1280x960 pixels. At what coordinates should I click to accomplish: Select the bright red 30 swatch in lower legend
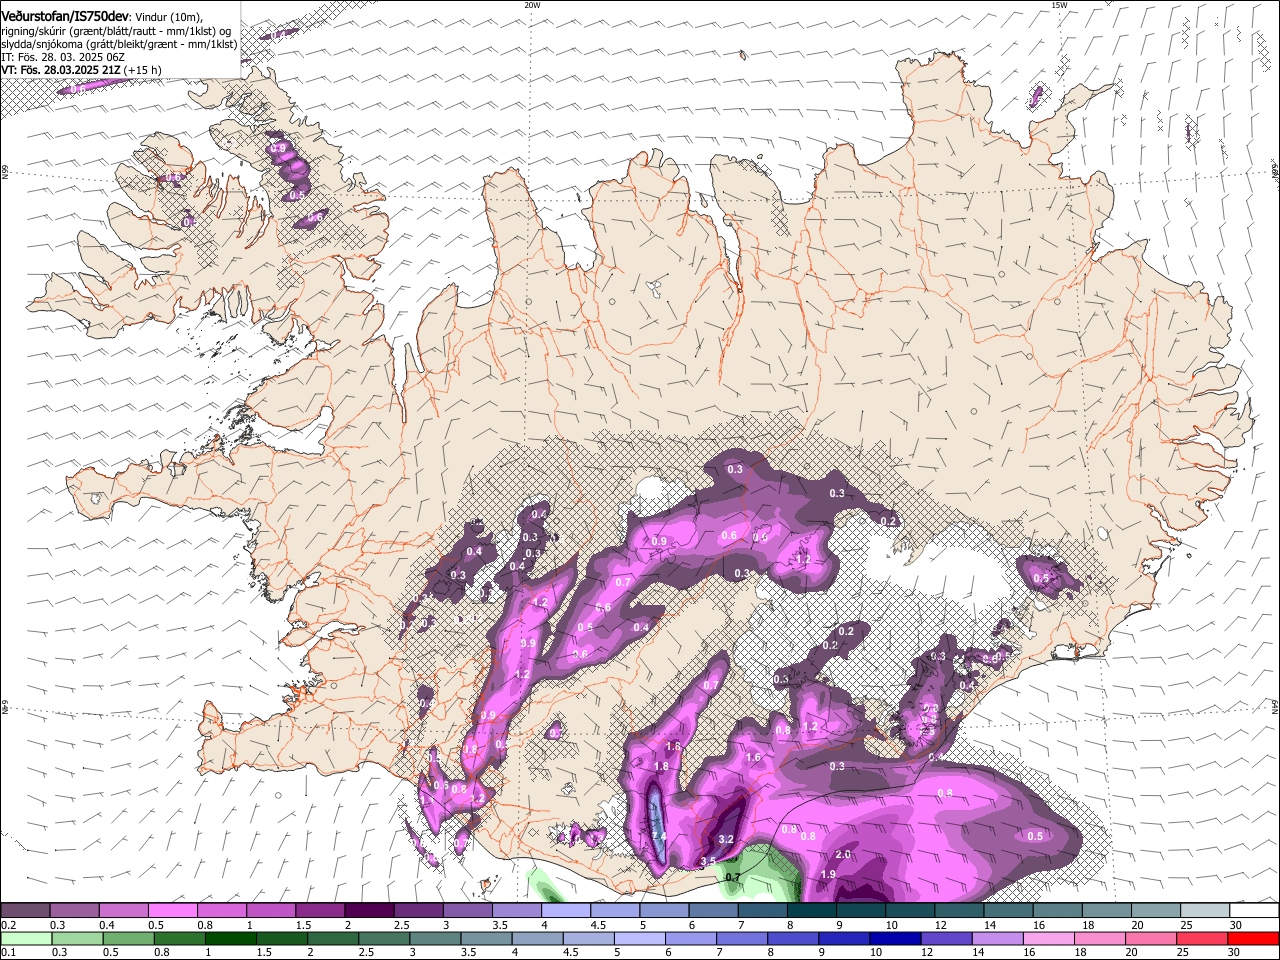point(1254,938)
